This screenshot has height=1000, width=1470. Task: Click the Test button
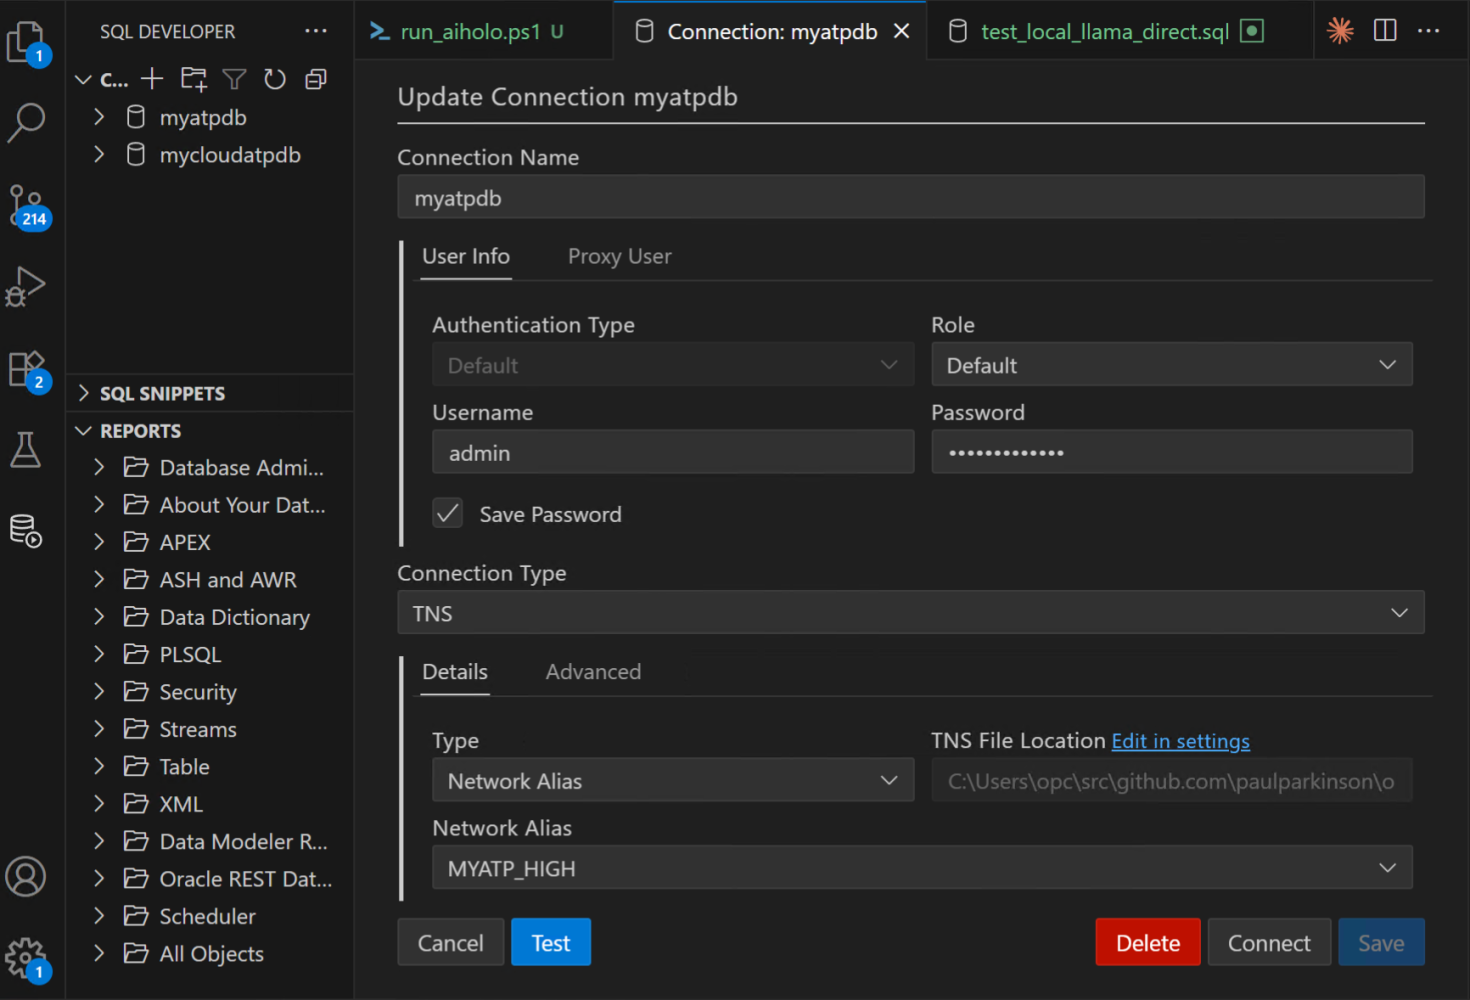(550, 941)
